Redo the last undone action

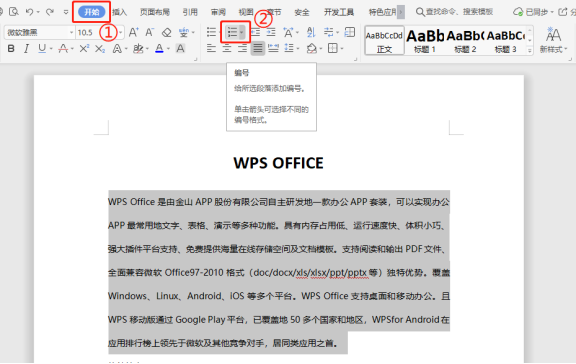click(x=50, y=12)
